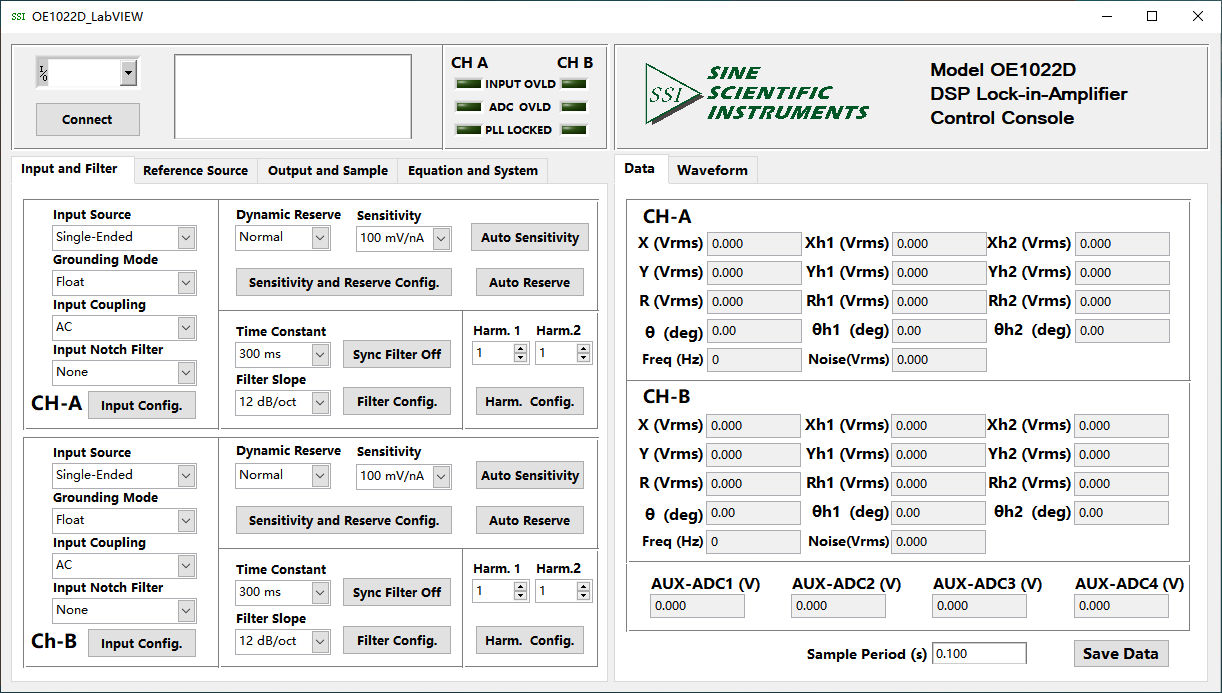Expand CH-A Input Source dropdown

coord(186,237)
